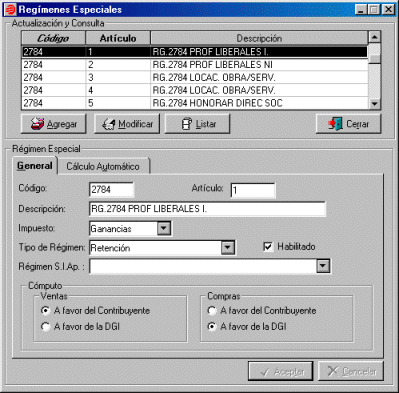Select row RG.2784 HONORAR DIREC SOC
This screenshot has width=399, height=393.
coord(195,103)
